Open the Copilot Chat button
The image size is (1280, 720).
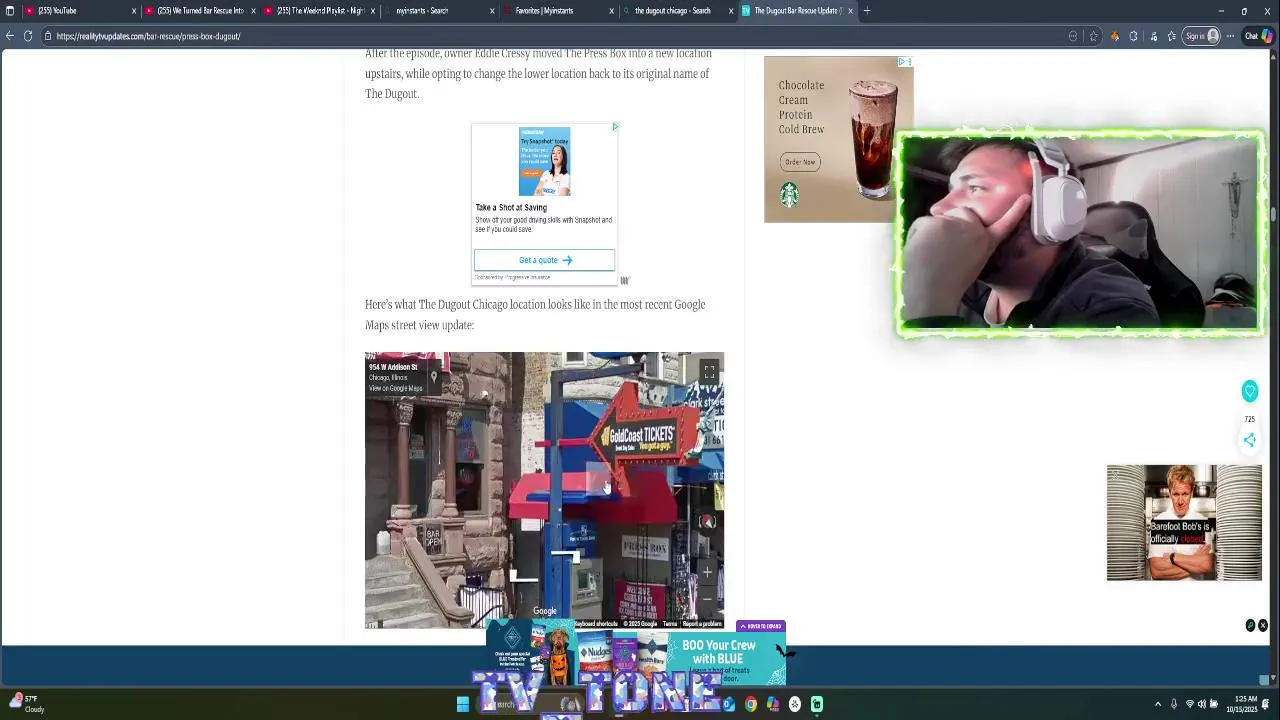1258,36
